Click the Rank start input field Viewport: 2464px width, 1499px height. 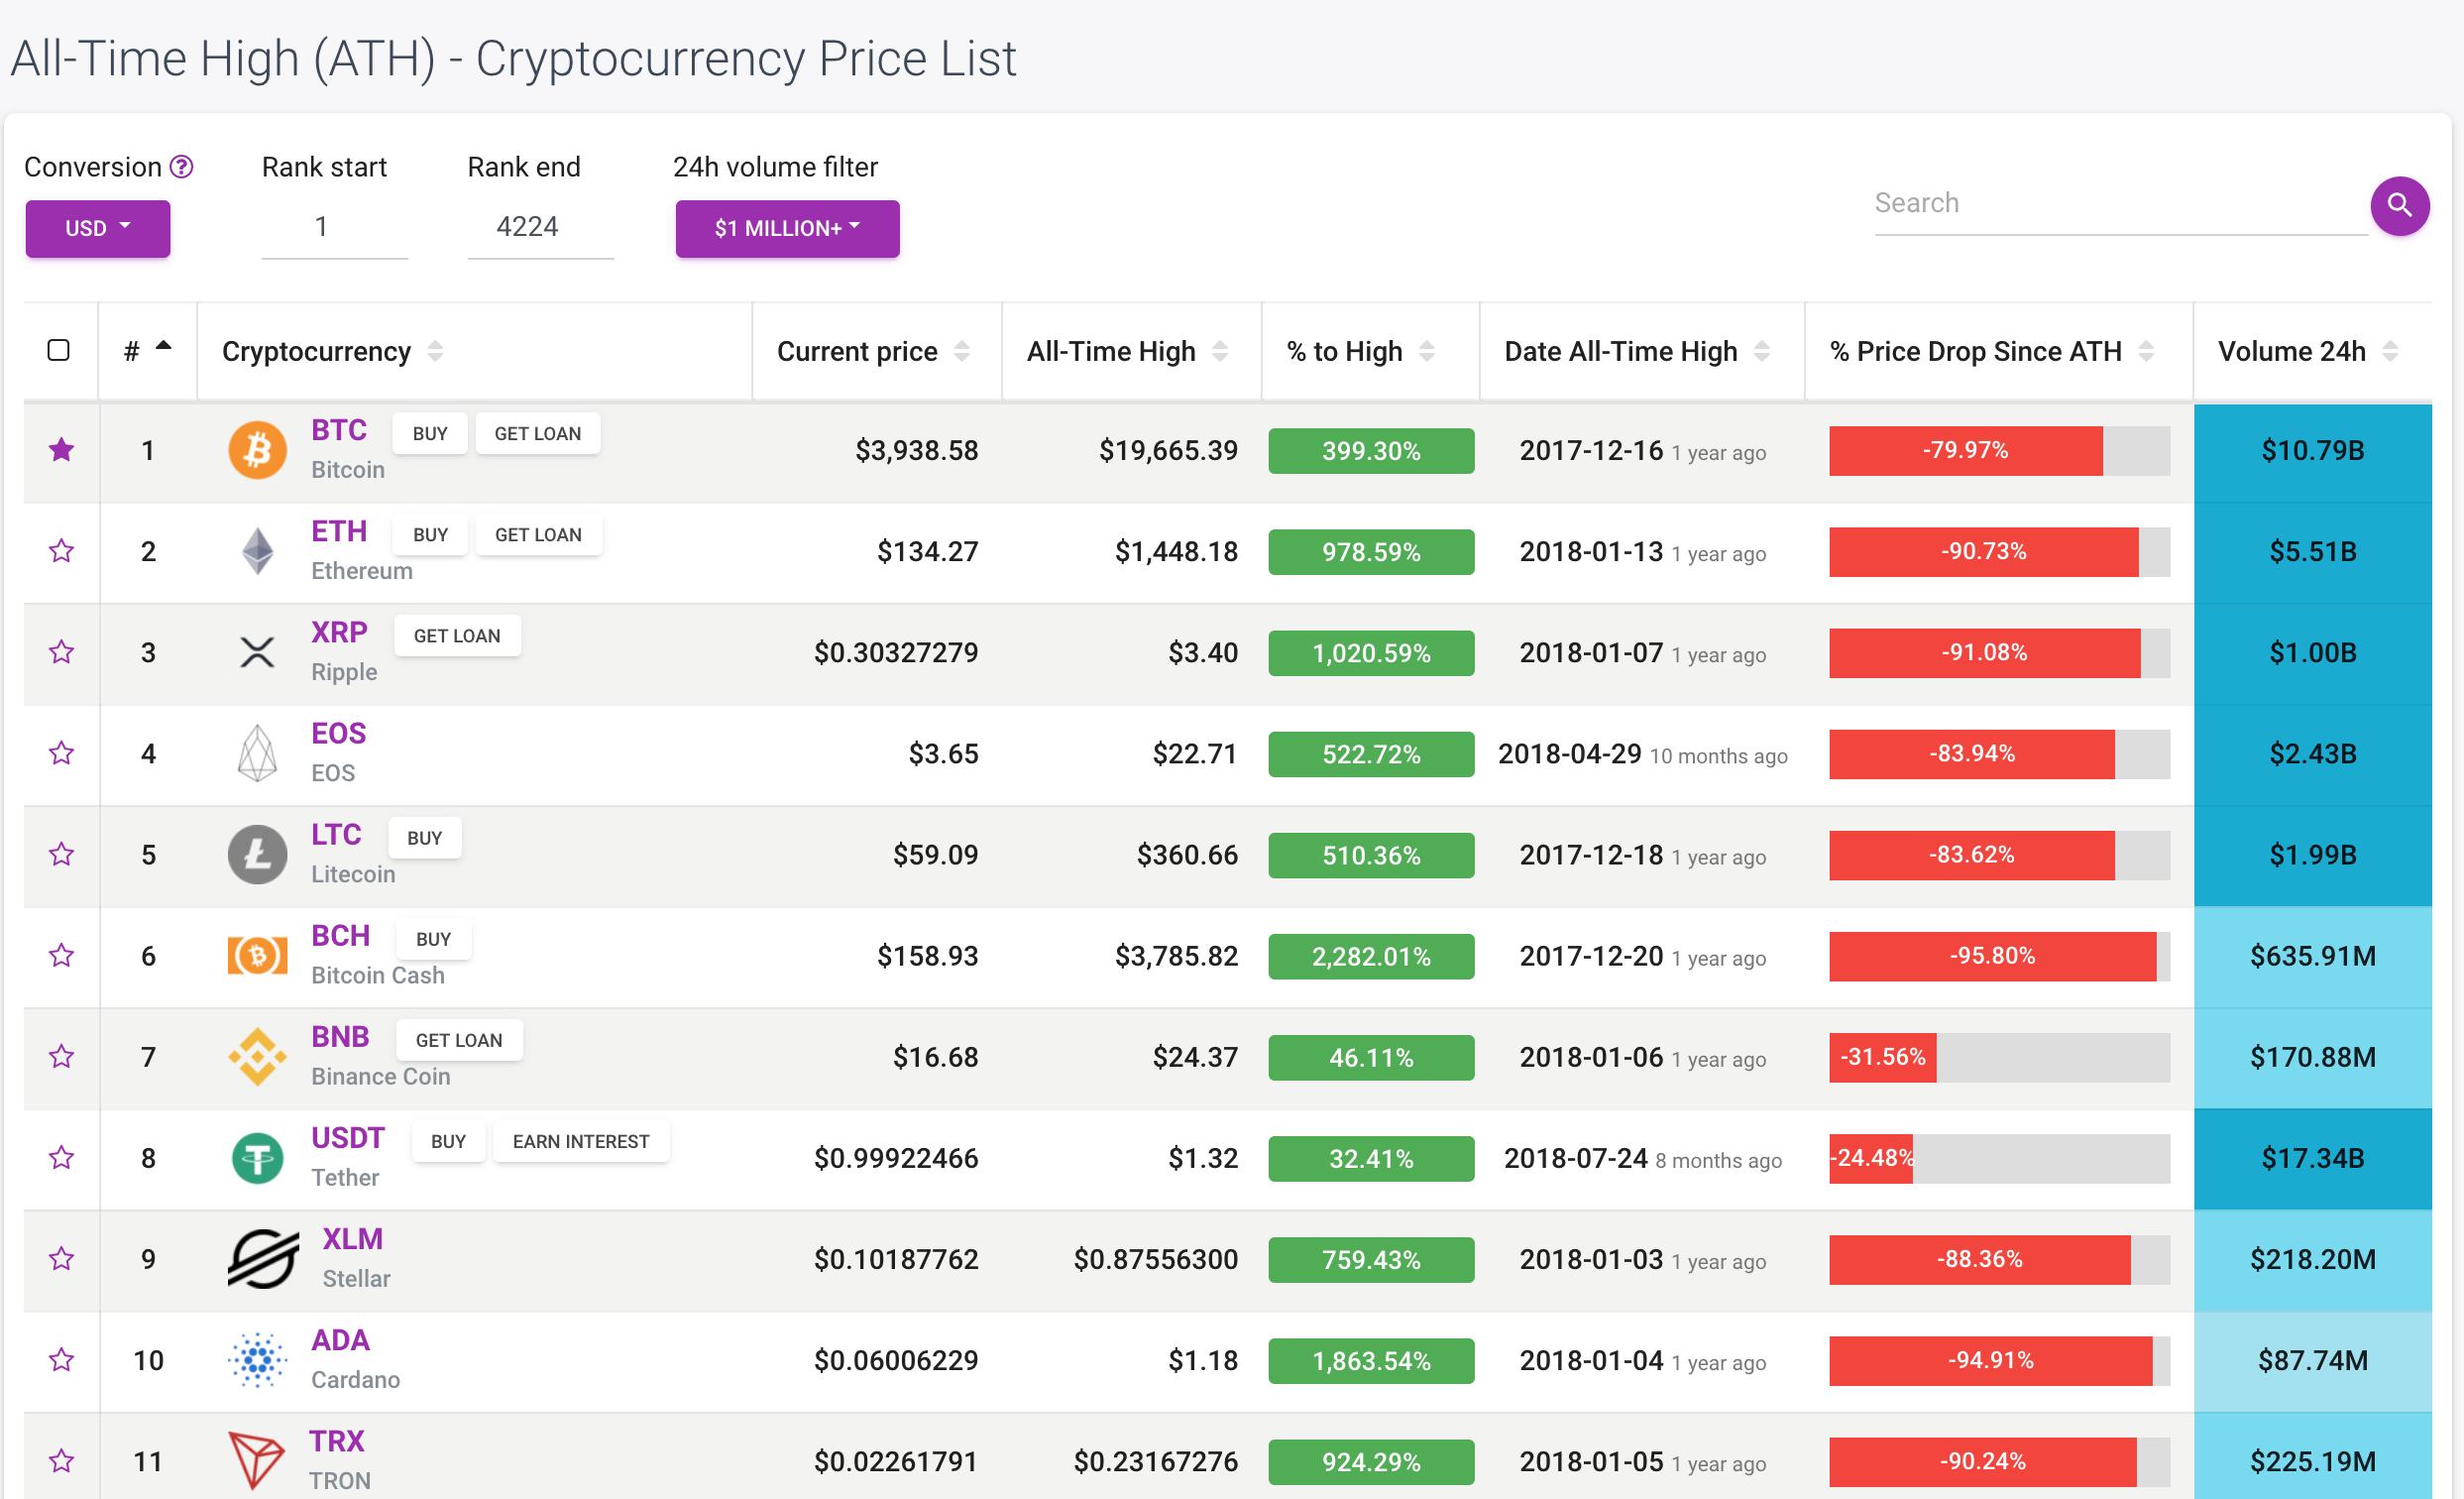tap(334, 227)
